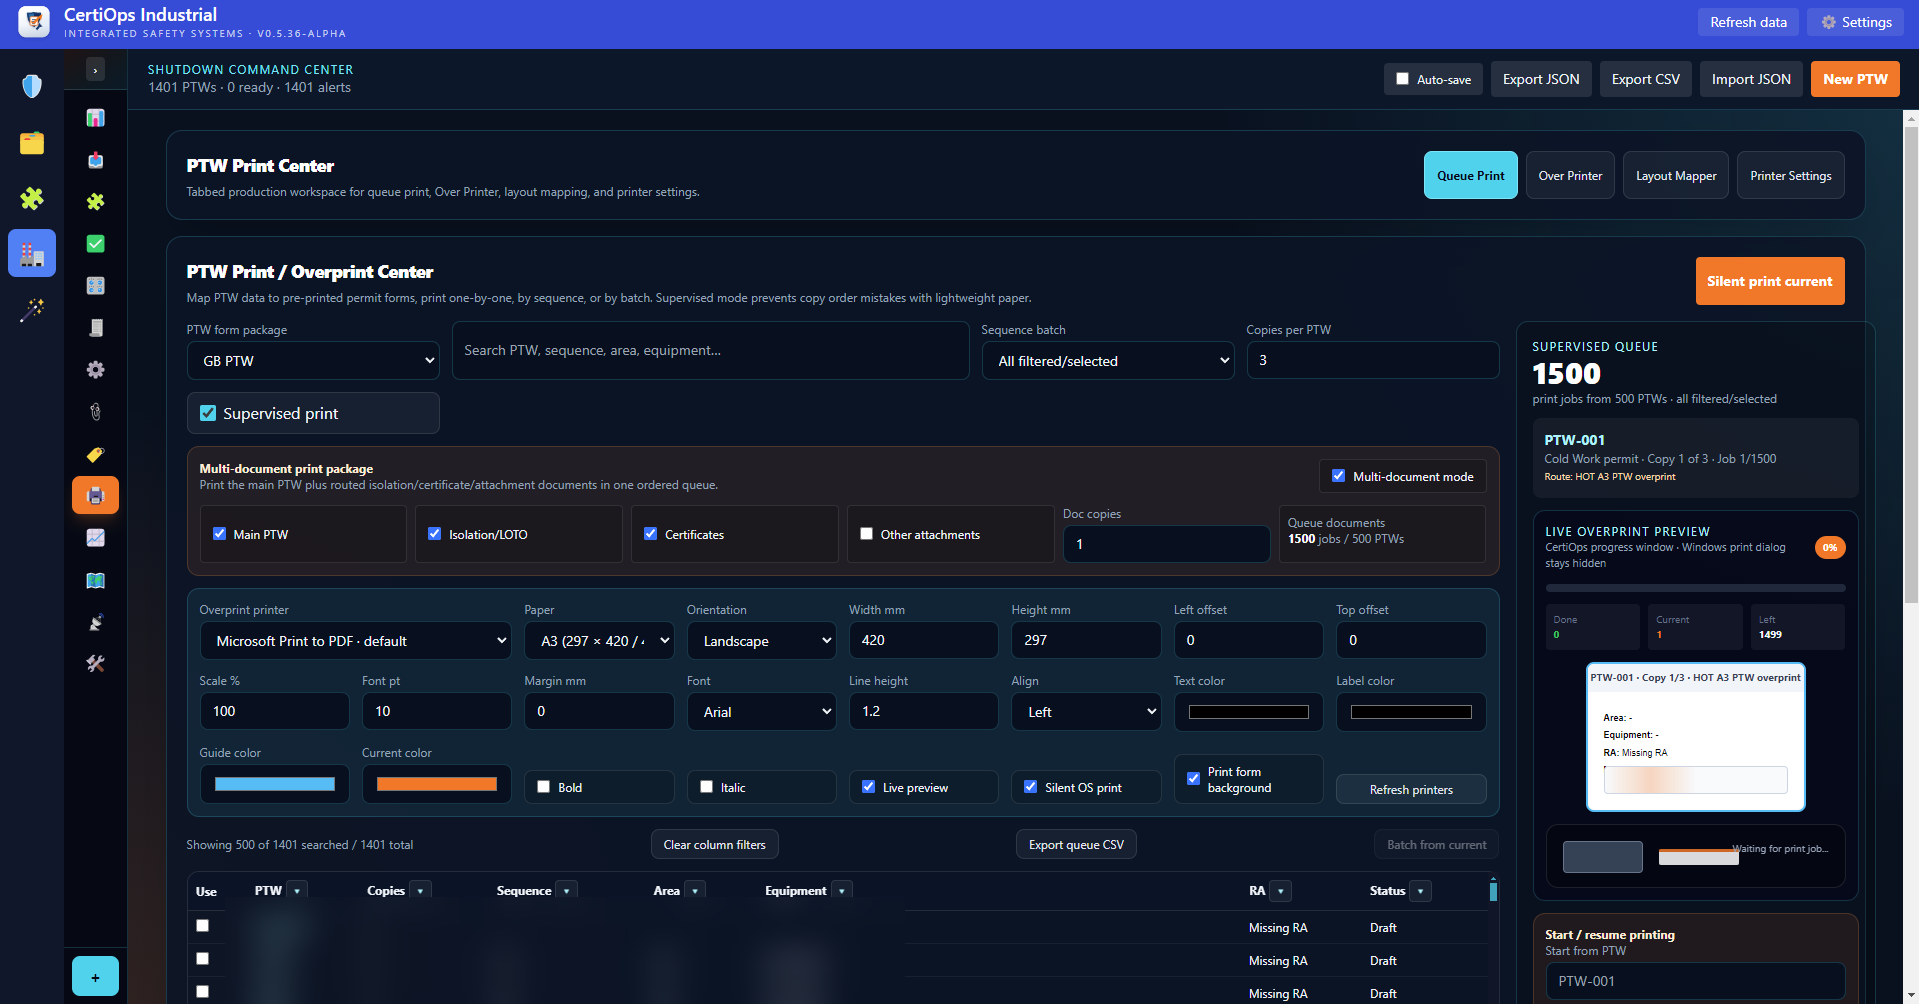
Task: Open the Guide color blue swatch
Action: tap(275, 784)
